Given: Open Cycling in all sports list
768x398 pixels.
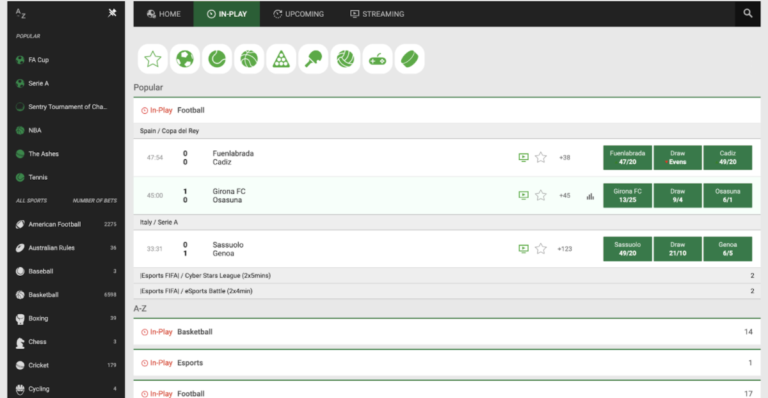Looking at the screenshot, I should 66,389.
